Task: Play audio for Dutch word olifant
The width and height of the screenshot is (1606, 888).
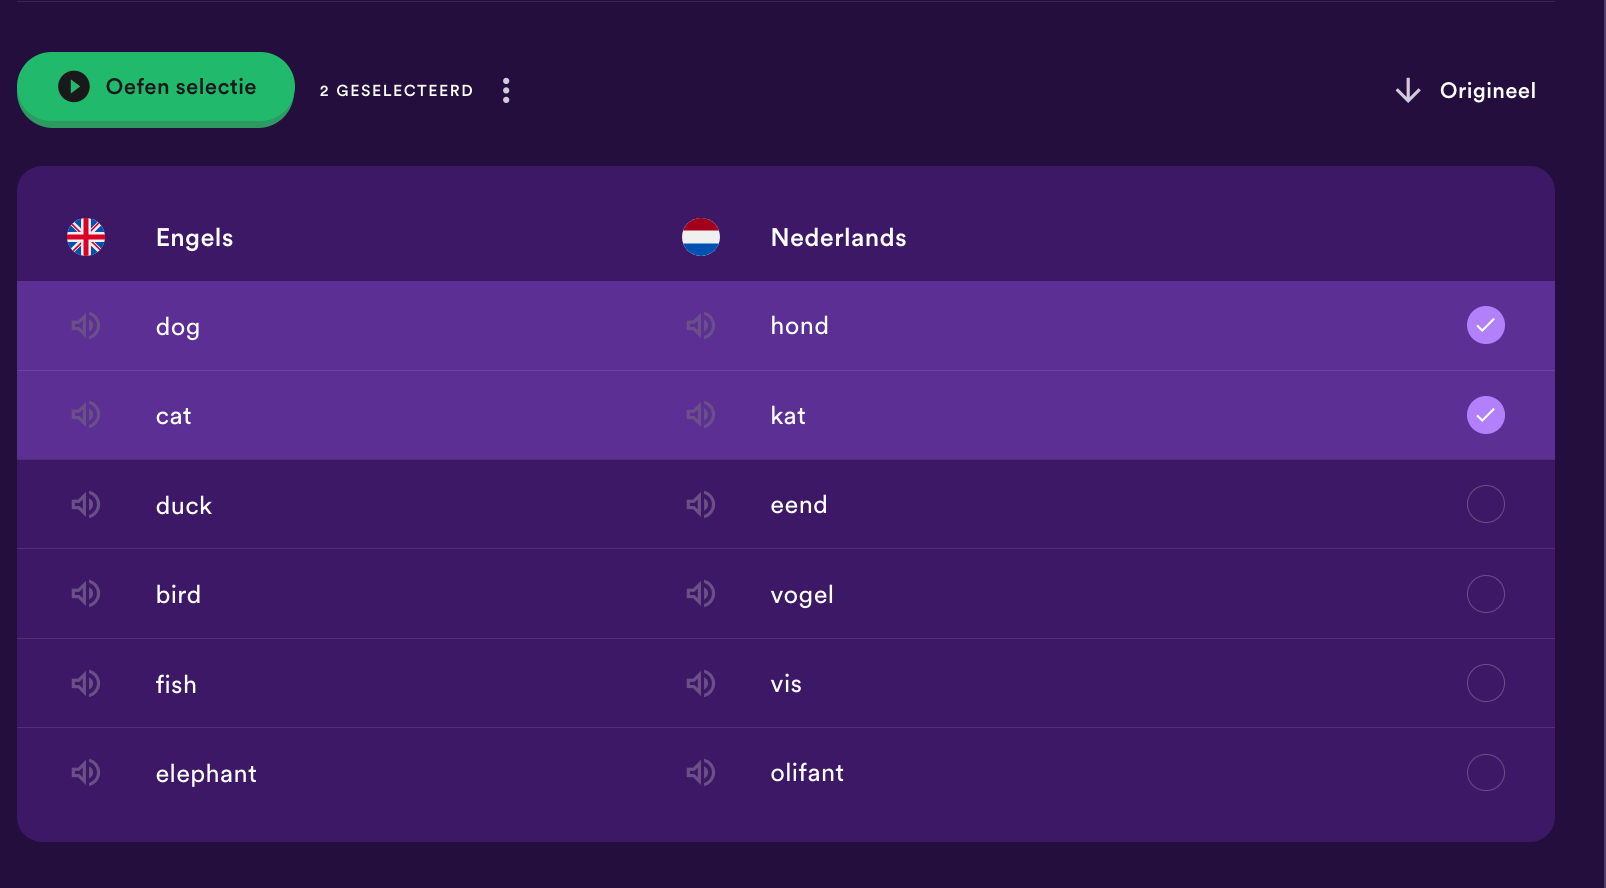Action: (701, 772)
